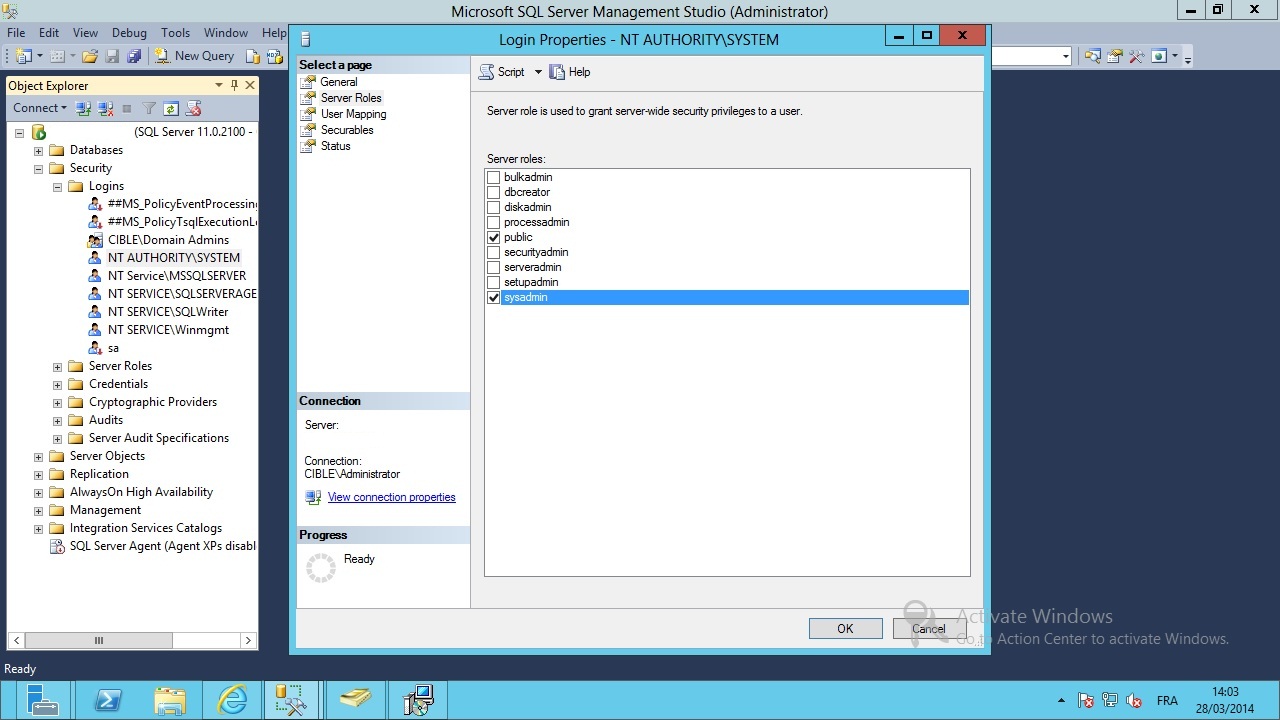Check the setupadmin server role
This screenshot has width=1280, height=720.
tap(493, 282)
